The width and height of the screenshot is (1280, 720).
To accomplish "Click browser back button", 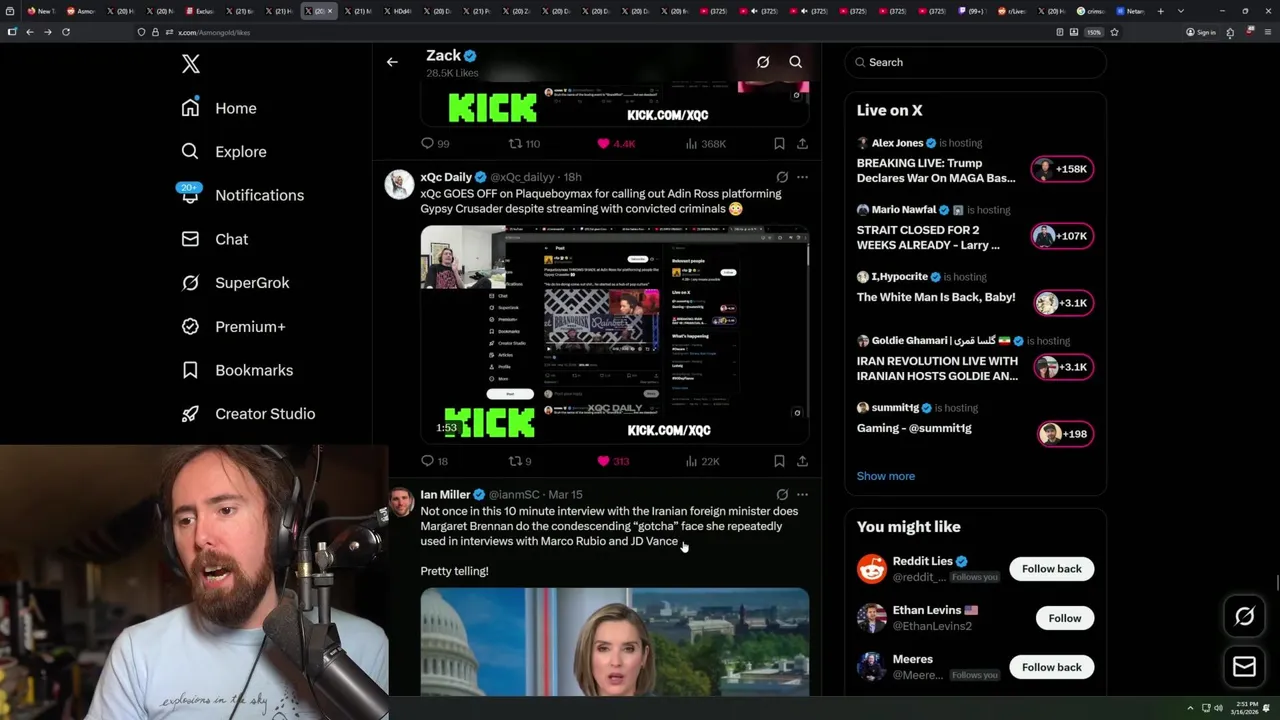I will pos(30,32).
